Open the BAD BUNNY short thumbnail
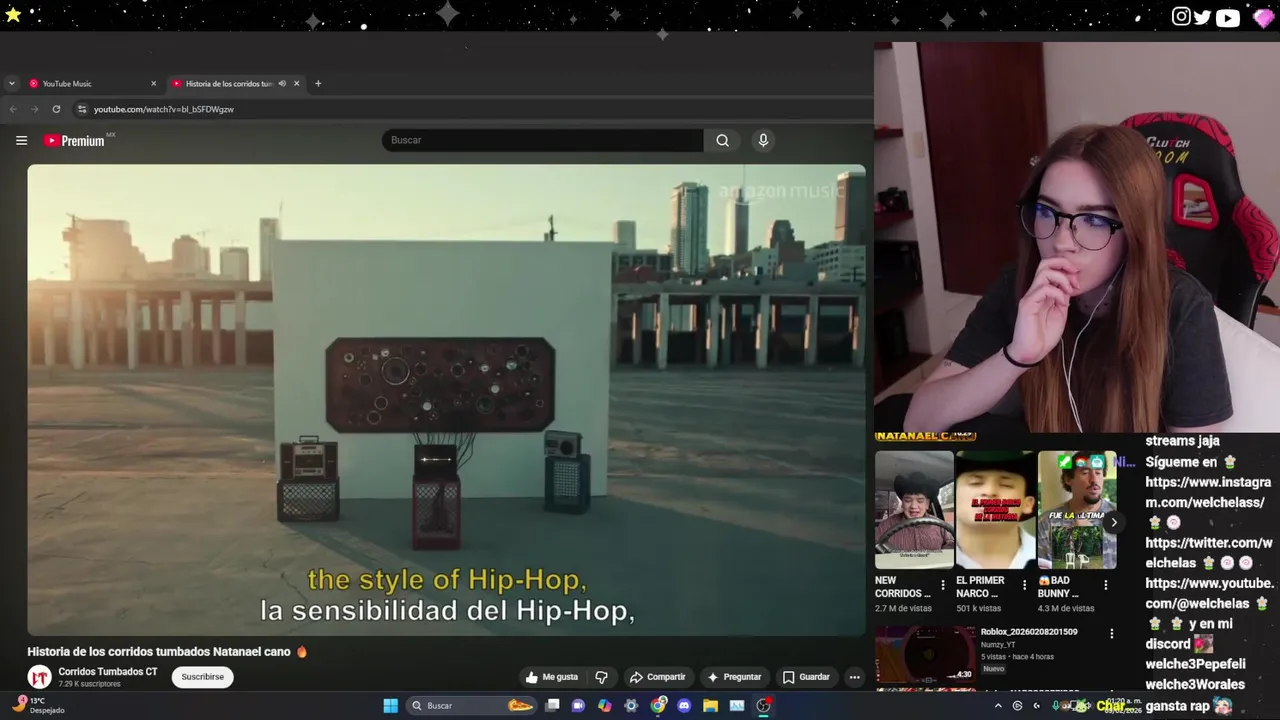1280x720 pixels. coord(1077,510)
